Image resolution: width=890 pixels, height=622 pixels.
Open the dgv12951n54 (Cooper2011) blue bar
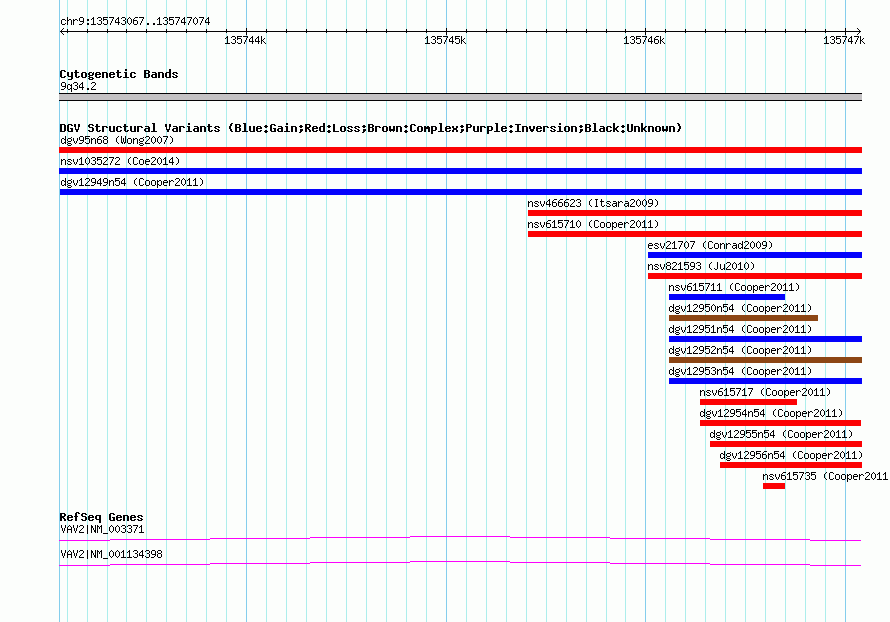pos(765,339)
